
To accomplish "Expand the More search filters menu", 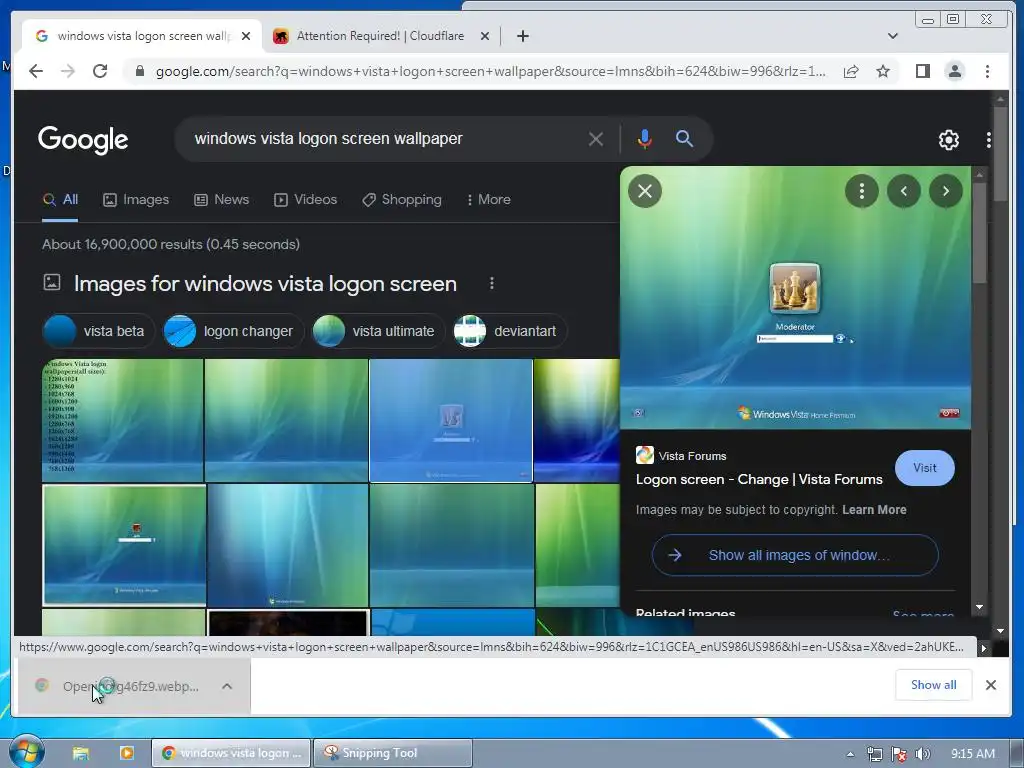I will click(x=488, y=199).
